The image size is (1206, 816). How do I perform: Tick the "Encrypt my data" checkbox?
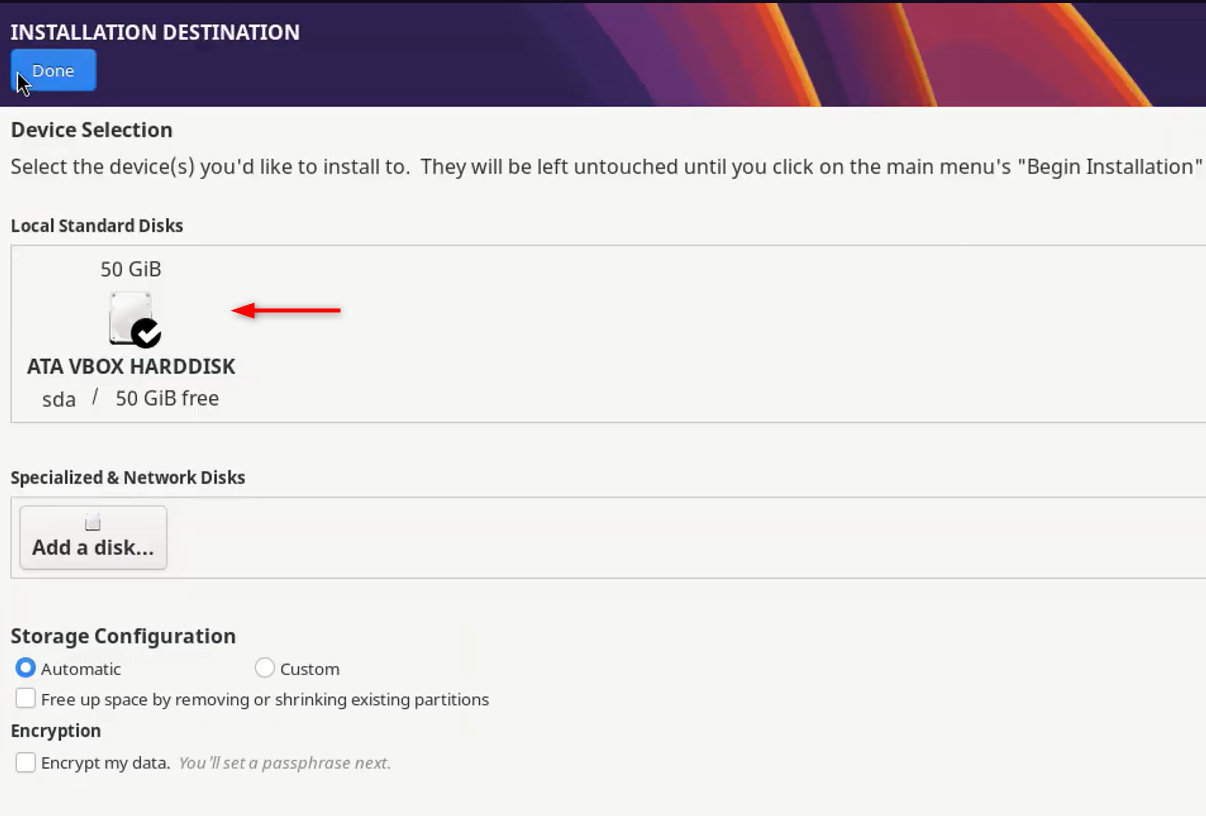26,763
